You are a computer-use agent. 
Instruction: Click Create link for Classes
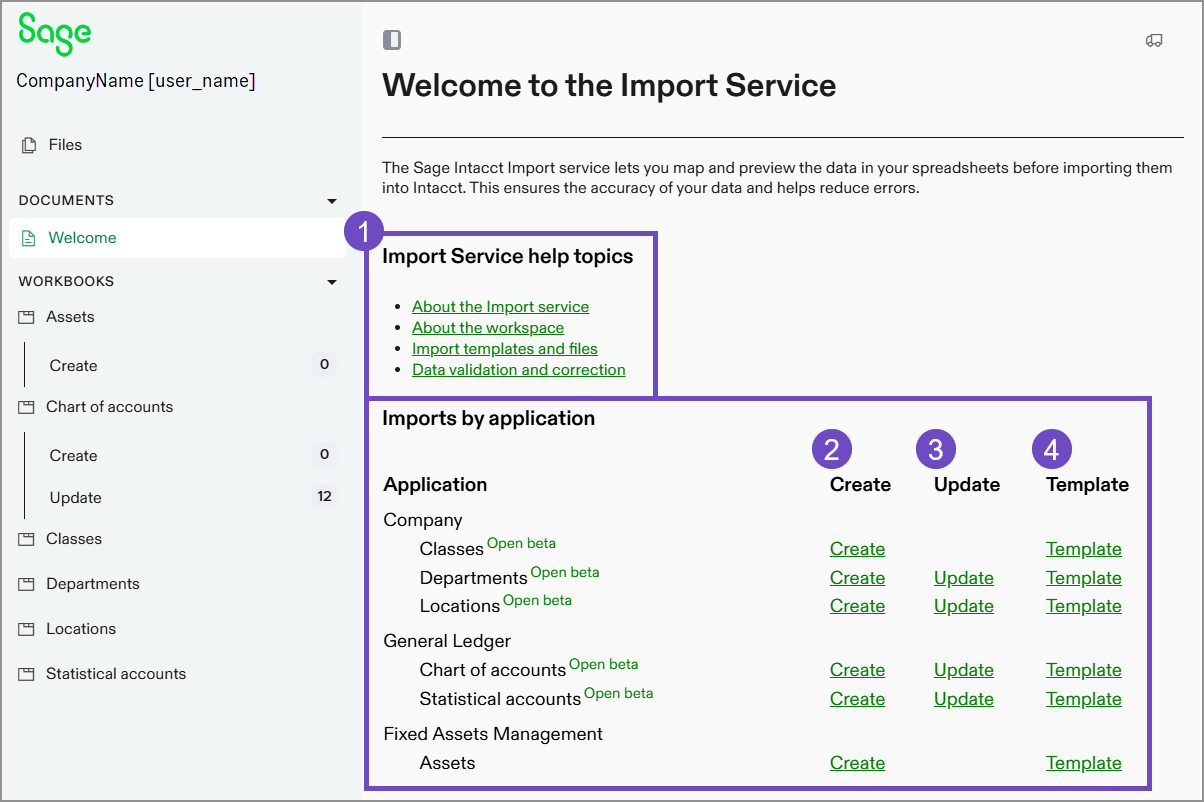857,549
